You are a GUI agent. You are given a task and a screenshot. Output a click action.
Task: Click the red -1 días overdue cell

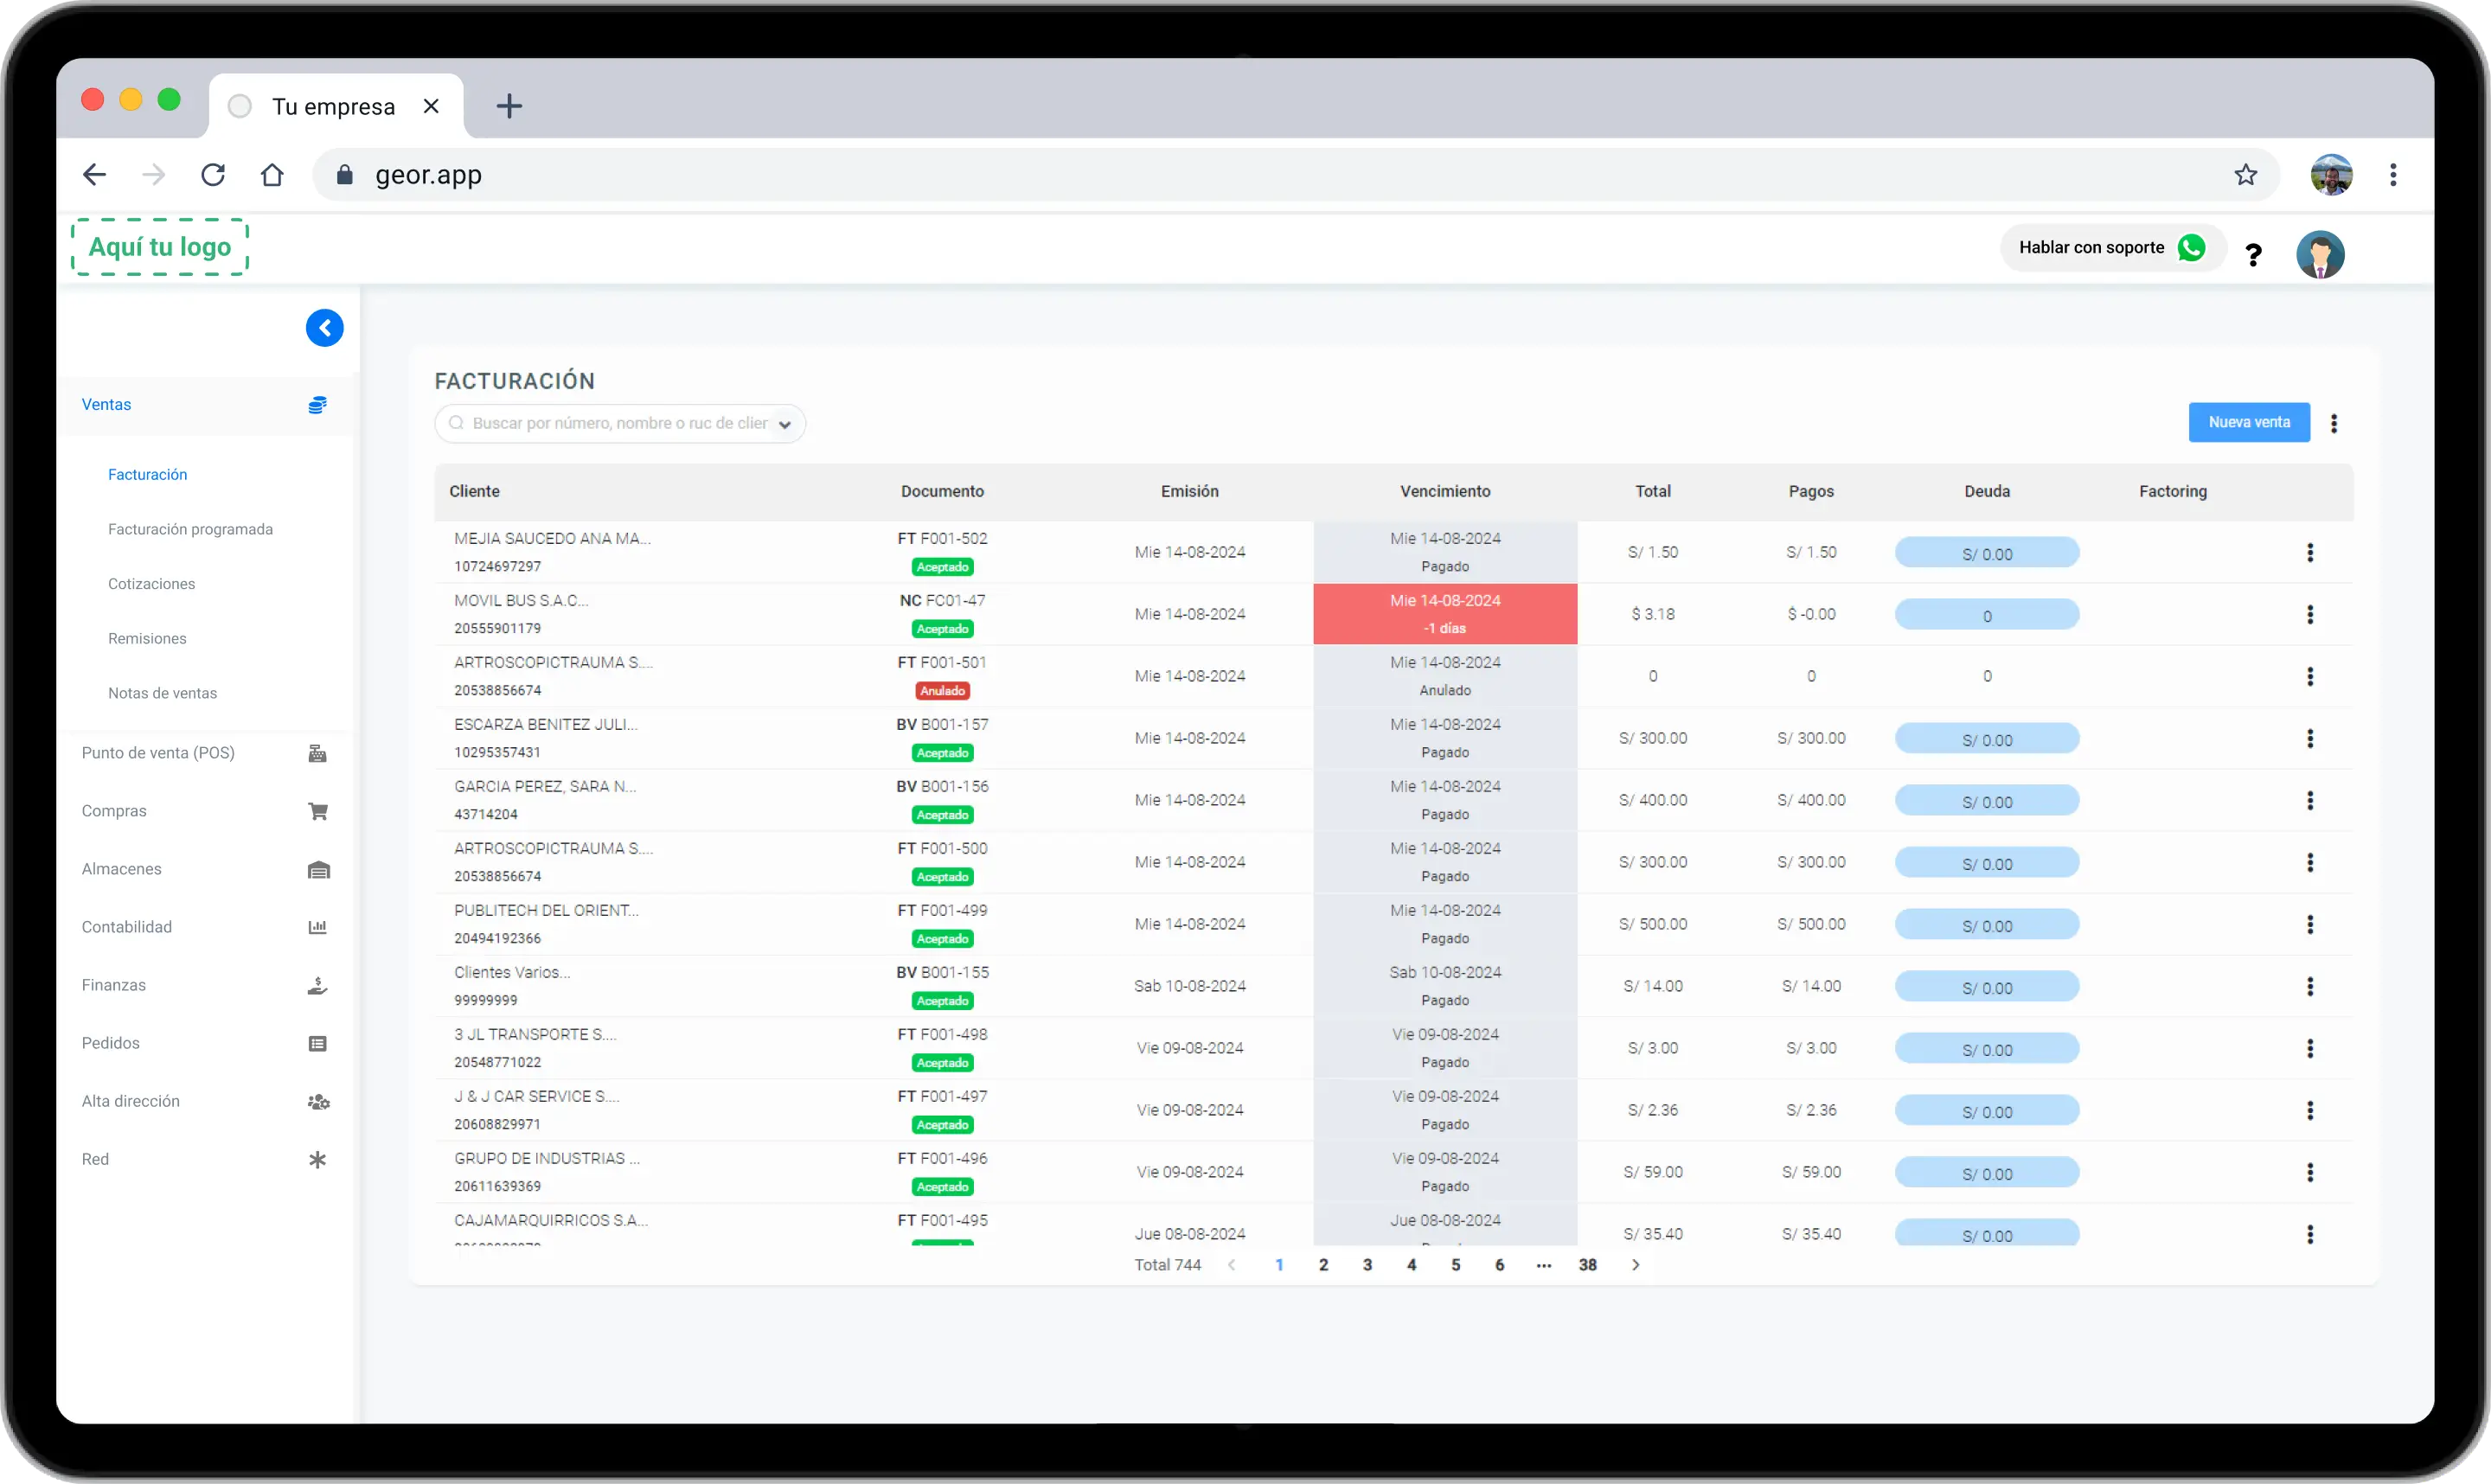1444,614
